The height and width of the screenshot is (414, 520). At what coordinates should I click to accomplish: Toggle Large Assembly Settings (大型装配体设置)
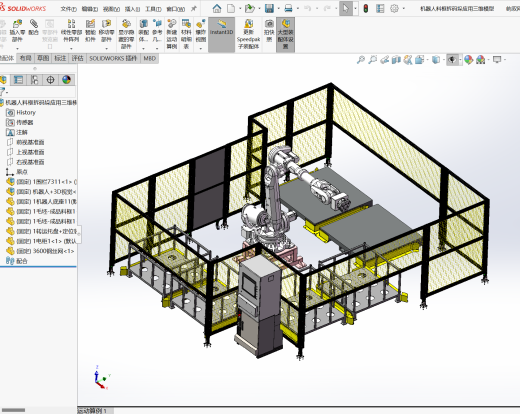(285, 34)
